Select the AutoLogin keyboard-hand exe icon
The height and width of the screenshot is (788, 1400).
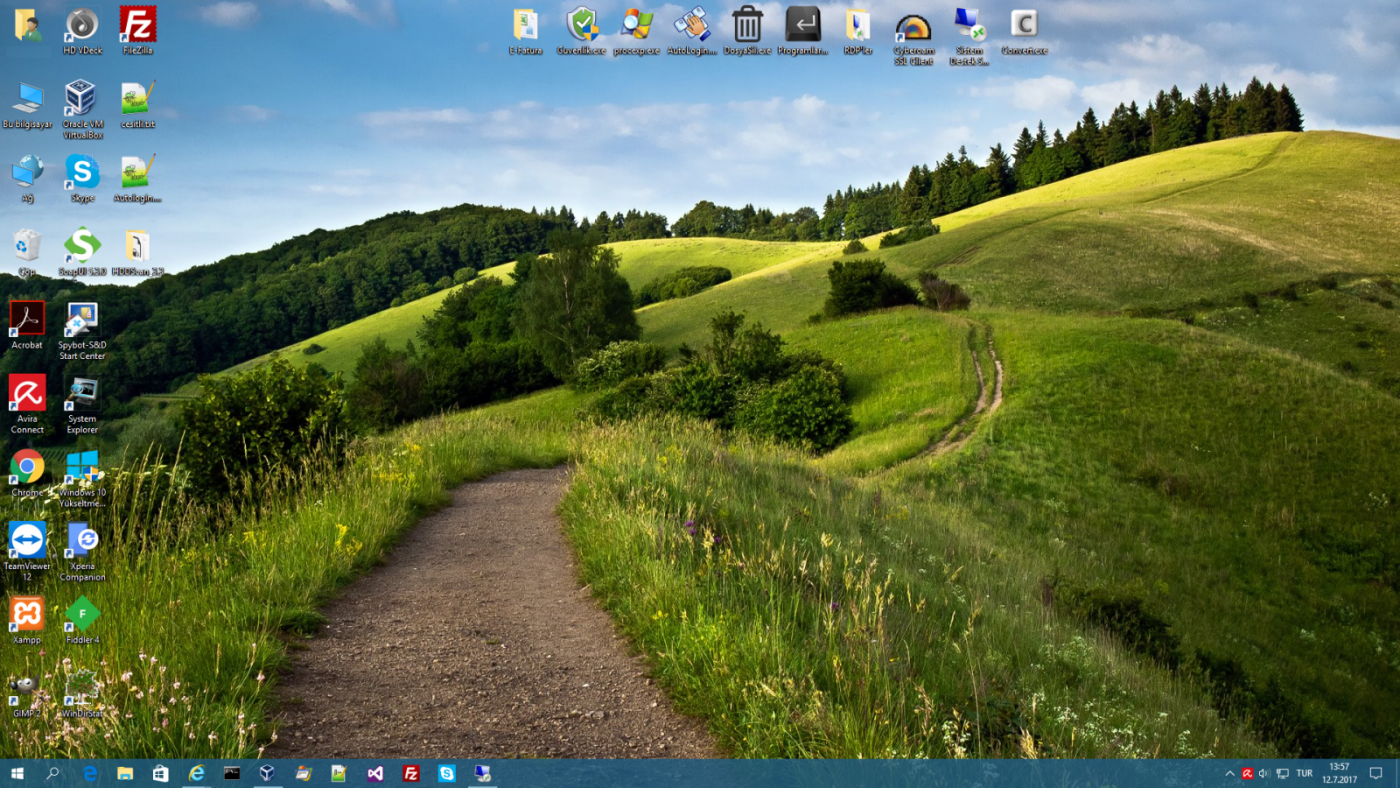pos(692,30)
